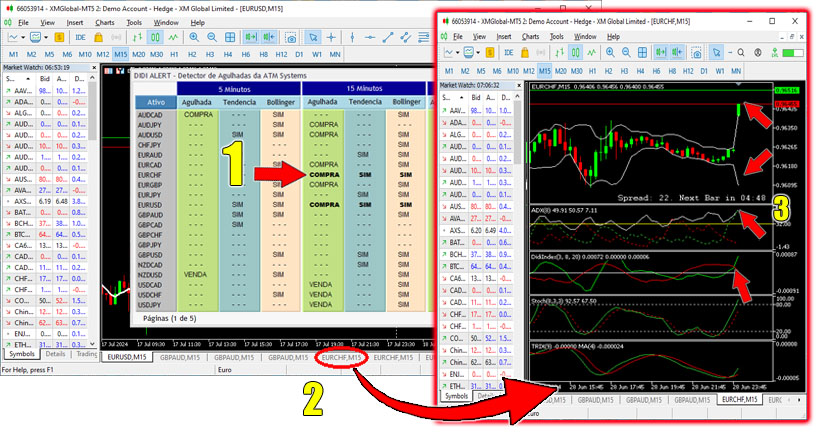Toggle chart shift in EURUSD window

coord(269,37)
